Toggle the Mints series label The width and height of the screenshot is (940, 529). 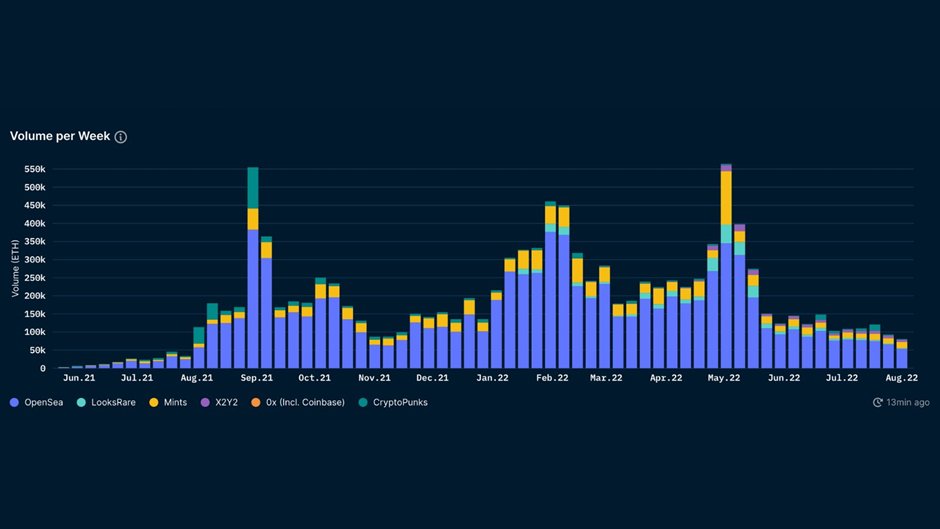175,402
